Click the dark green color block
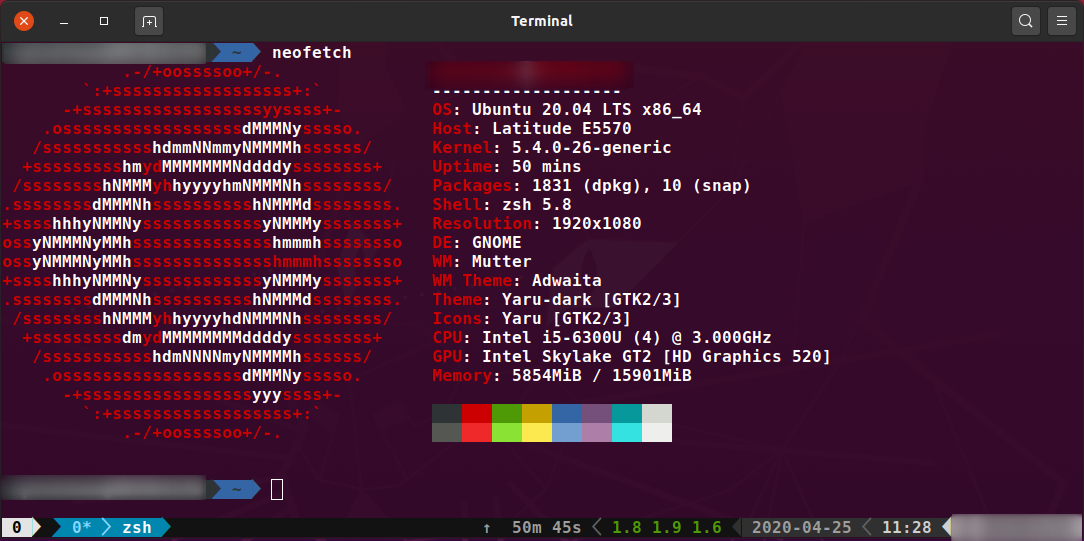 point(507,413)
